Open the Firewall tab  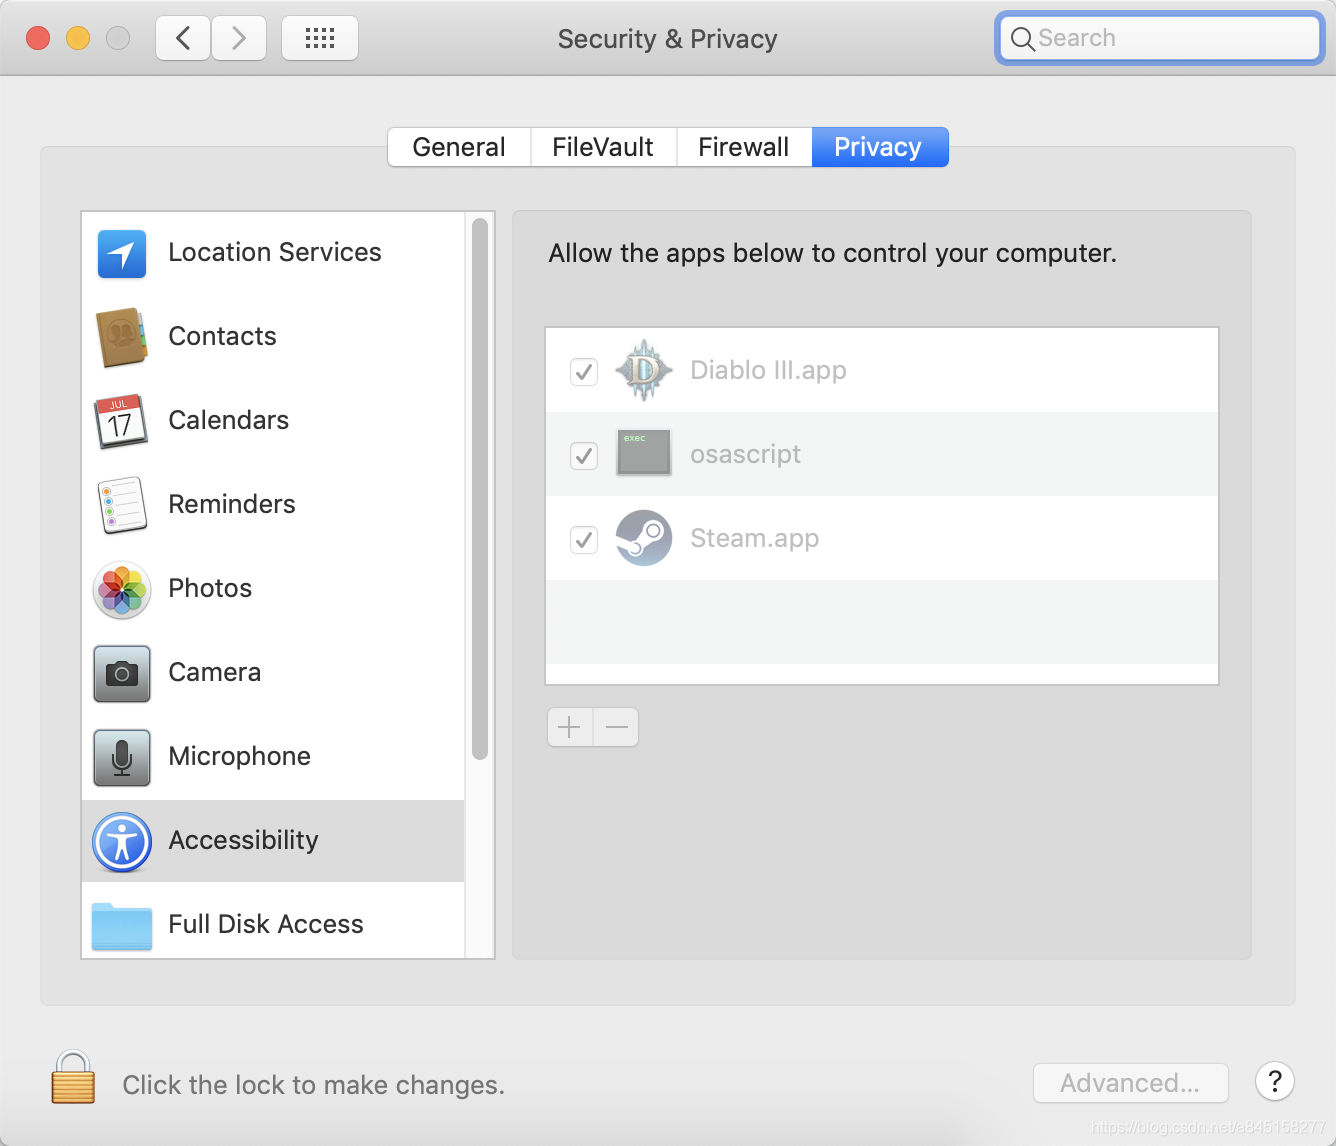tap(744, 147)
